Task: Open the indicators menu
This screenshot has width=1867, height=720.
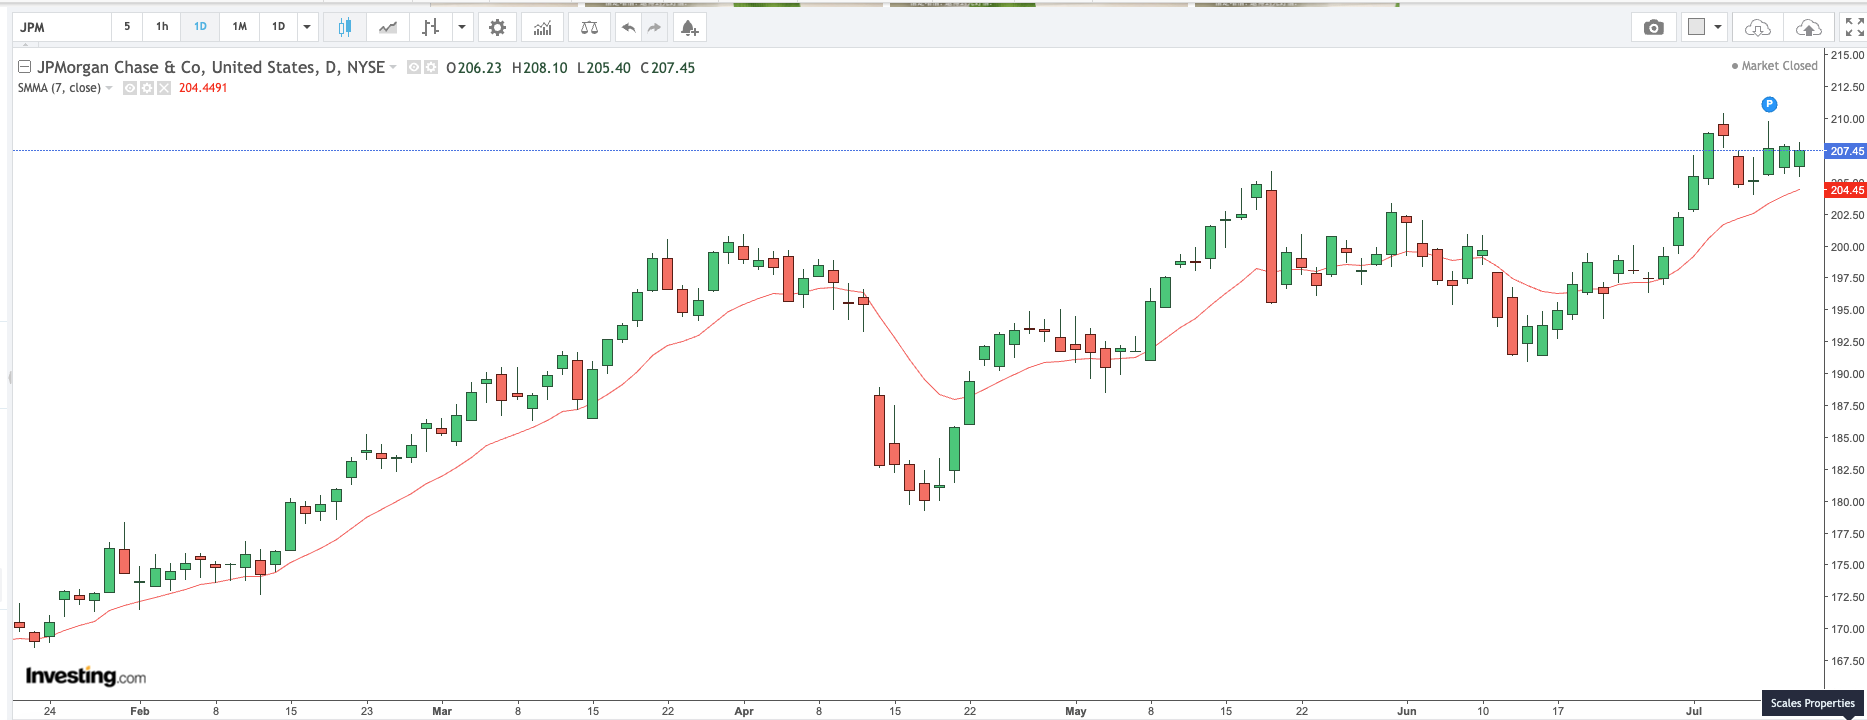Action: tap(542, 27)
